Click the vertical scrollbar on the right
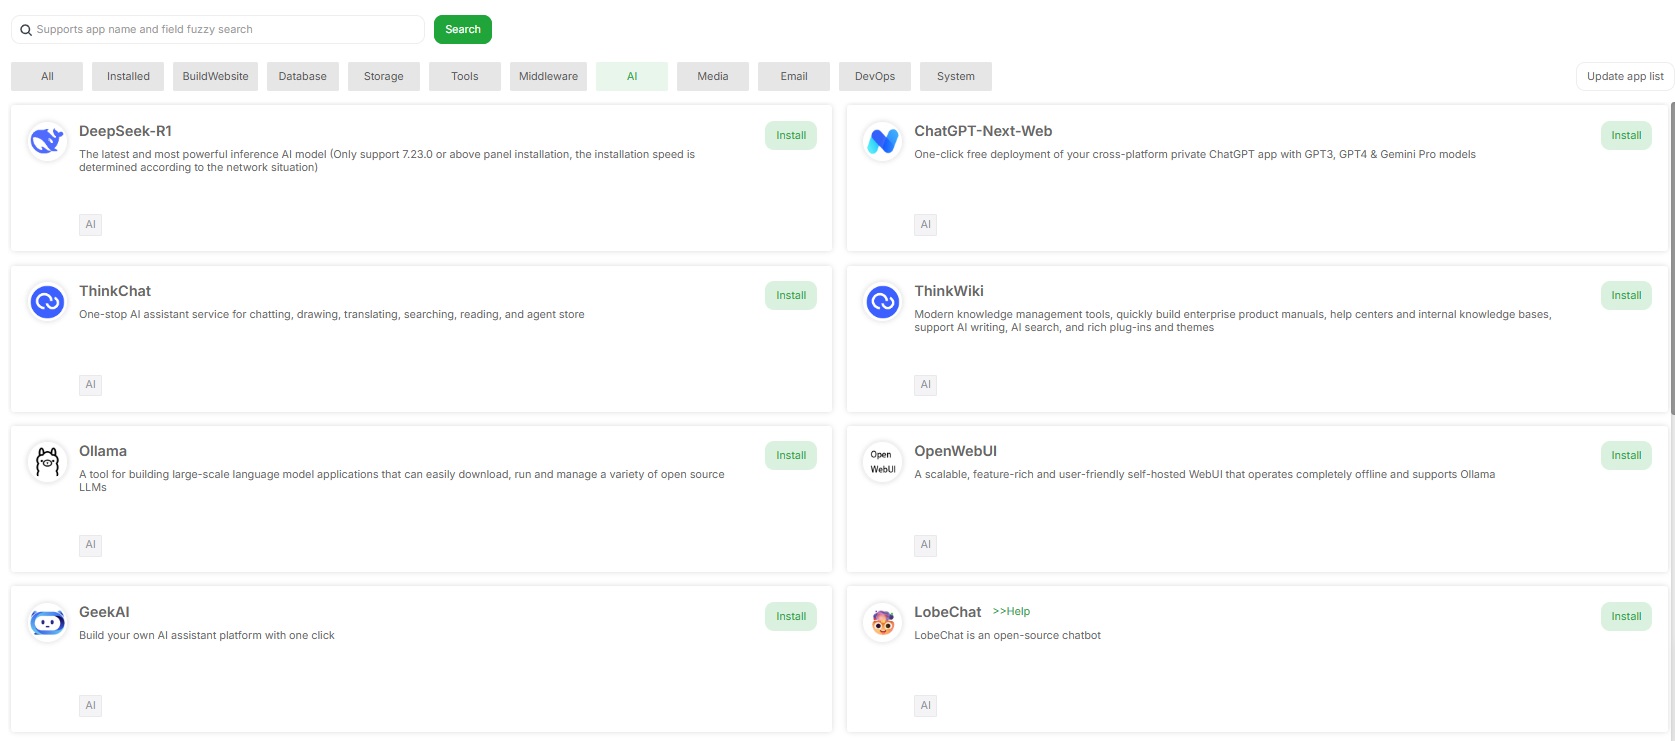 [1672, 258]
